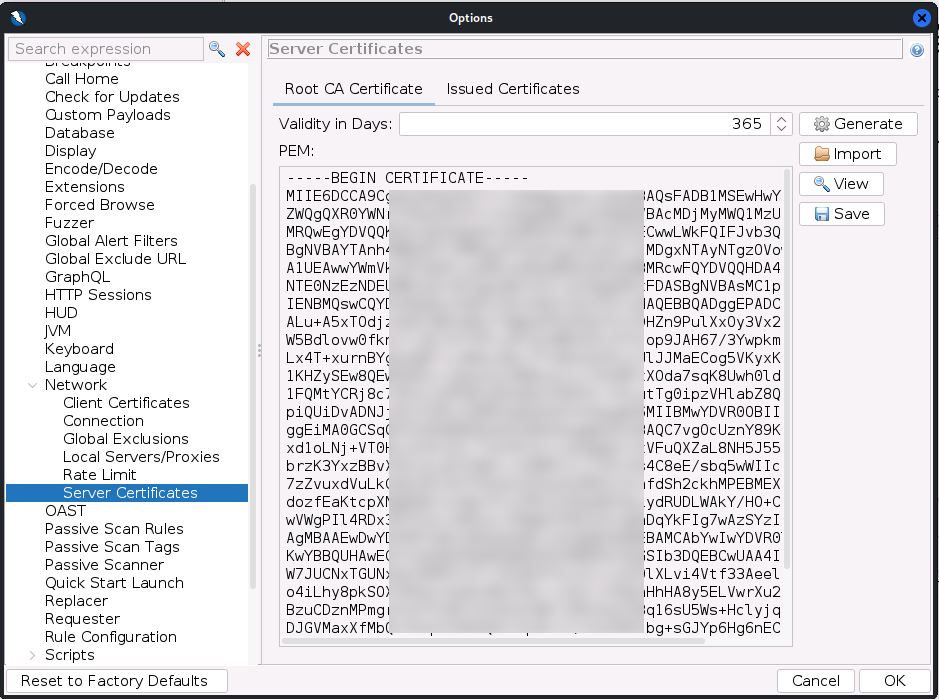This screenshot has height=699, width=939.
Task: Reset to Factory Defaults
Action: [x=116, y=681]
